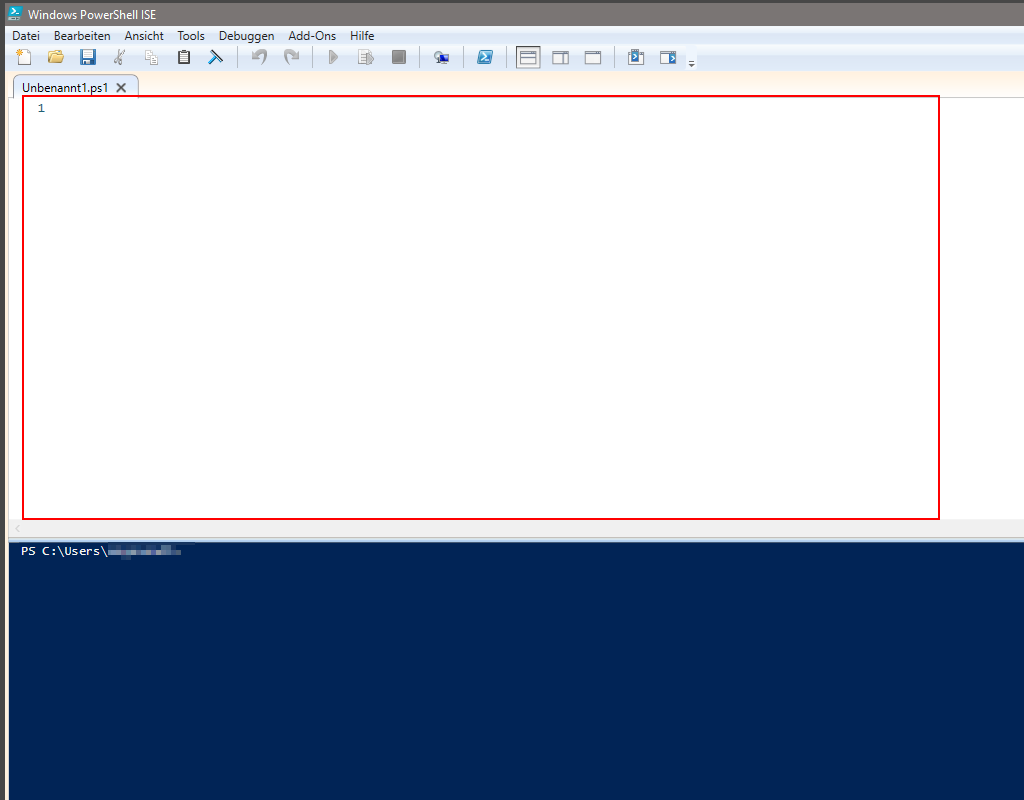Expand the toolbar overflow arrow
Viewport: 1024px width, 800px height.
click(x=691, y=63)
